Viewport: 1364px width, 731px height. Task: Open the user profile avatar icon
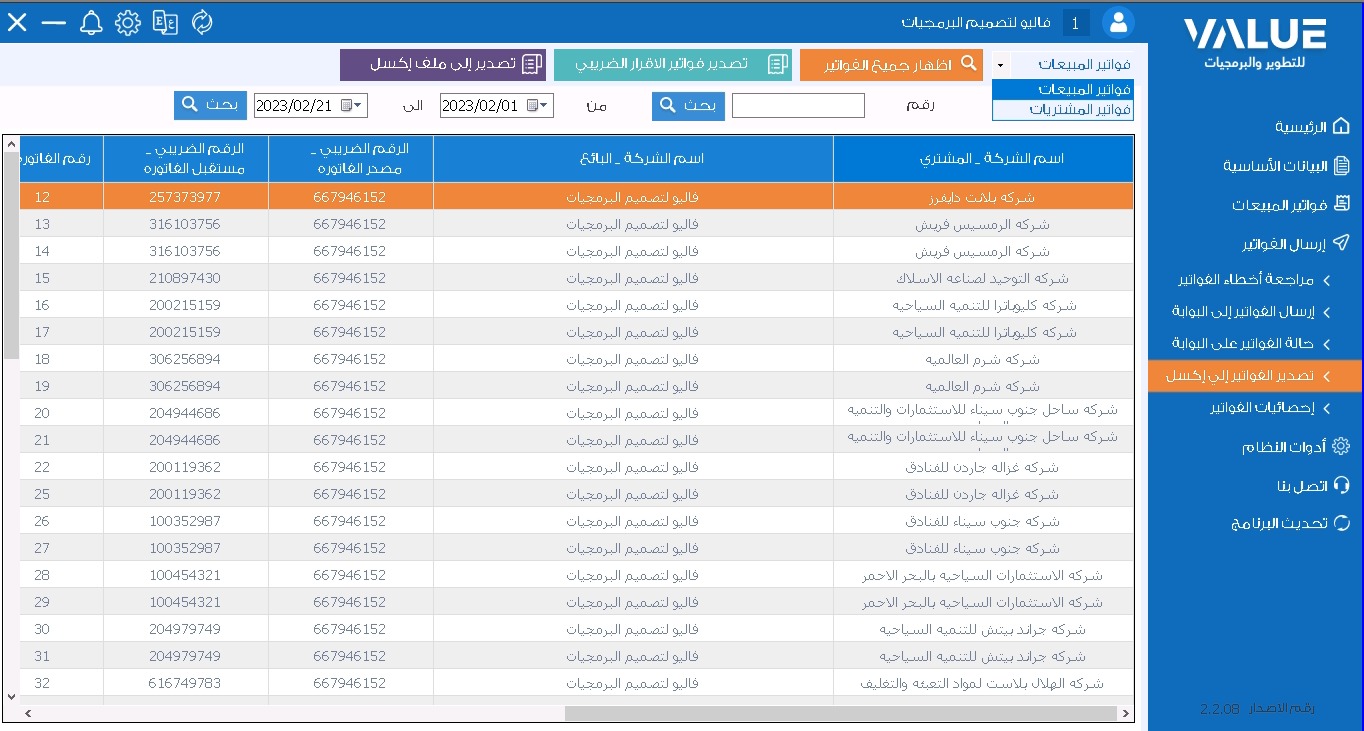pos(1117,22)
